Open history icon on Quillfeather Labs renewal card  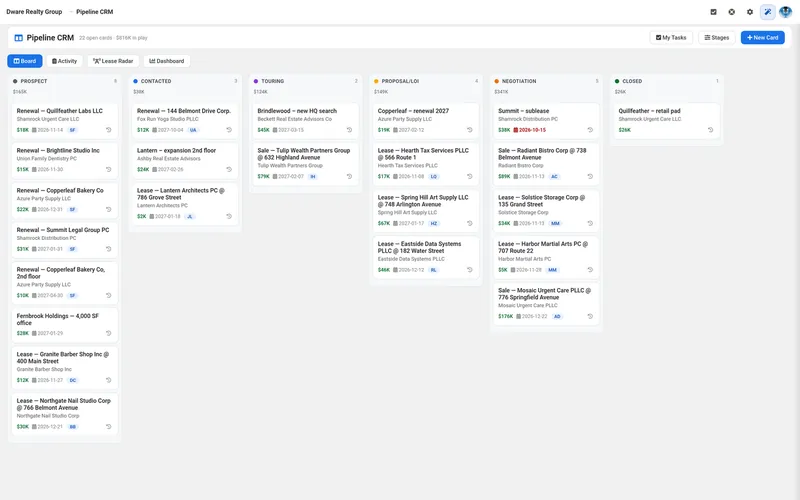pos(109,130)
